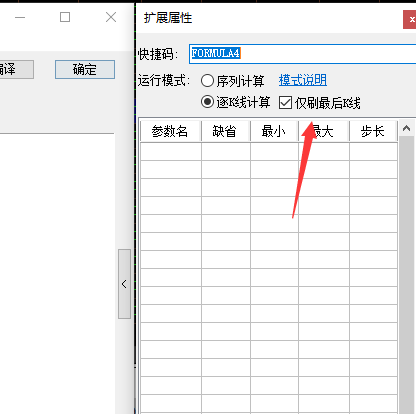Click the 最小 column header
Image resolution: width=416 pixels, height=414 pixels.
(274, 131)
